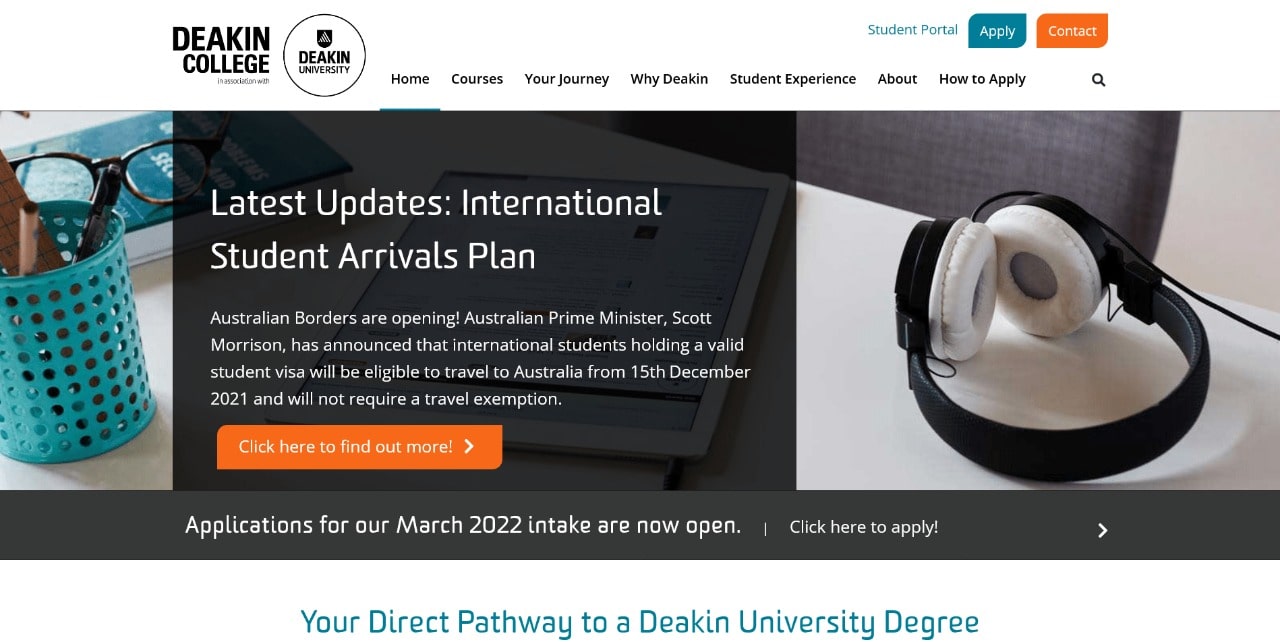The height and width of the screenshot is (642, 1280).
Task: Click 'Click here to find out more!' button
Action: pyautogui.click(x=359, y=447)
